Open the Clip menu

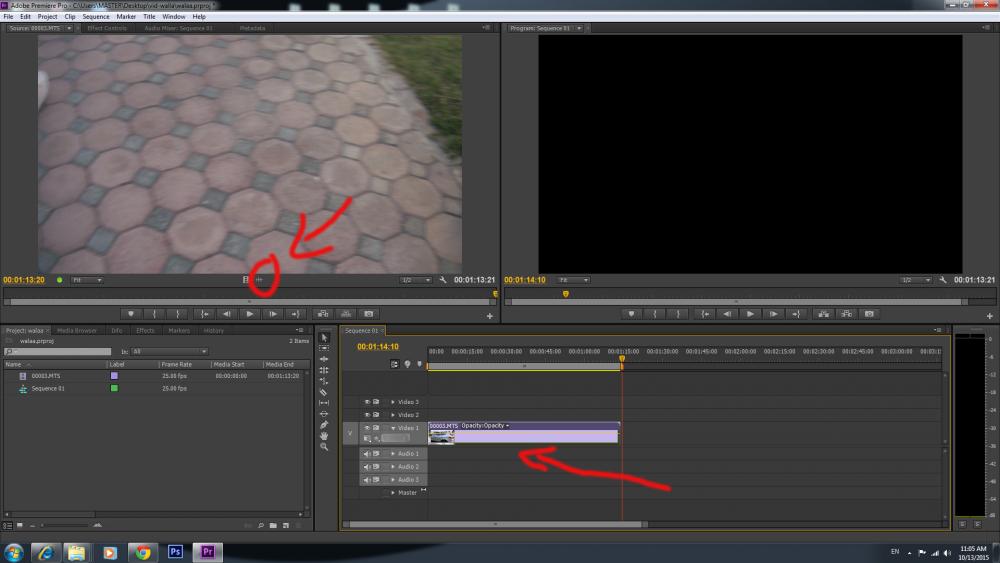(70, 17)
